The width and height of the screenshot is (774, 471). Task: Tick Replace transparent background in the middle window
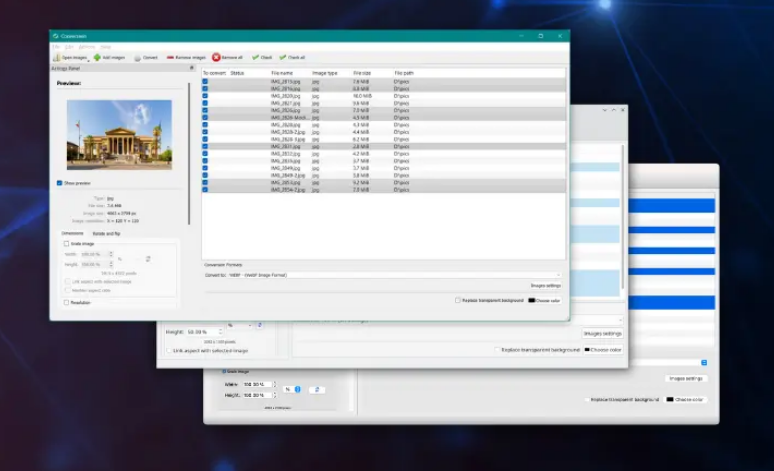[x=497, y=350]
